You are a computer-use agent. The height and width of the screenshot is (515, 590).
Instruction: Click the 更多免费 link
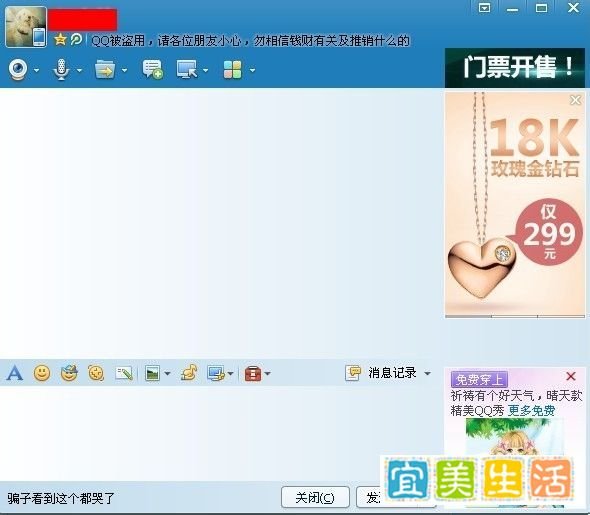531,410
